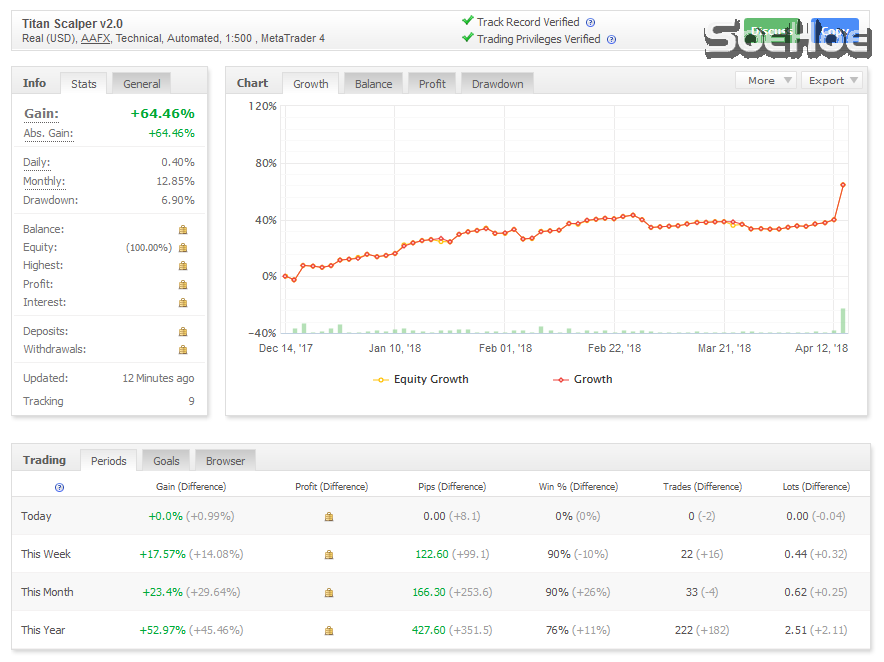
Task: Switch to the Drawdown chart tab
Action: (x=497, y=84)
